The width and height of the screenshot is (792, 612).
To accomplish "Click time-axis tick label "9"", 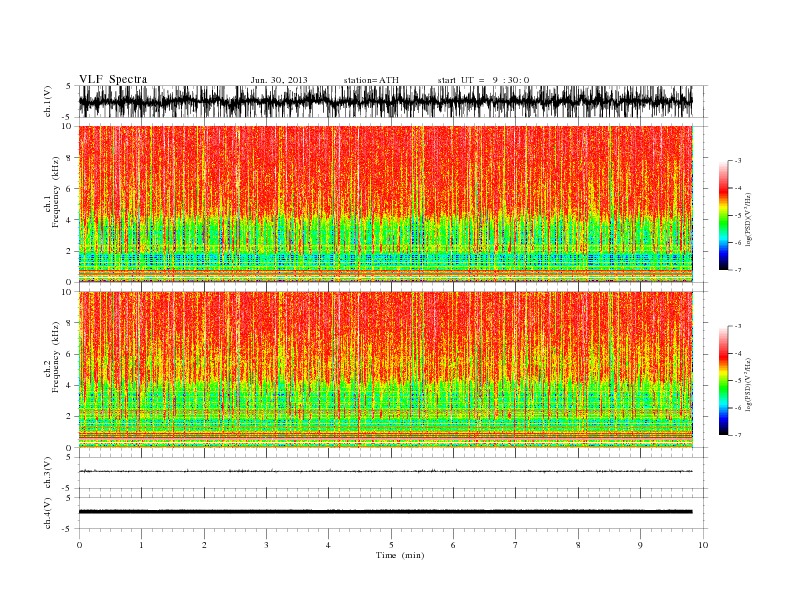I will tap(640, 545).
